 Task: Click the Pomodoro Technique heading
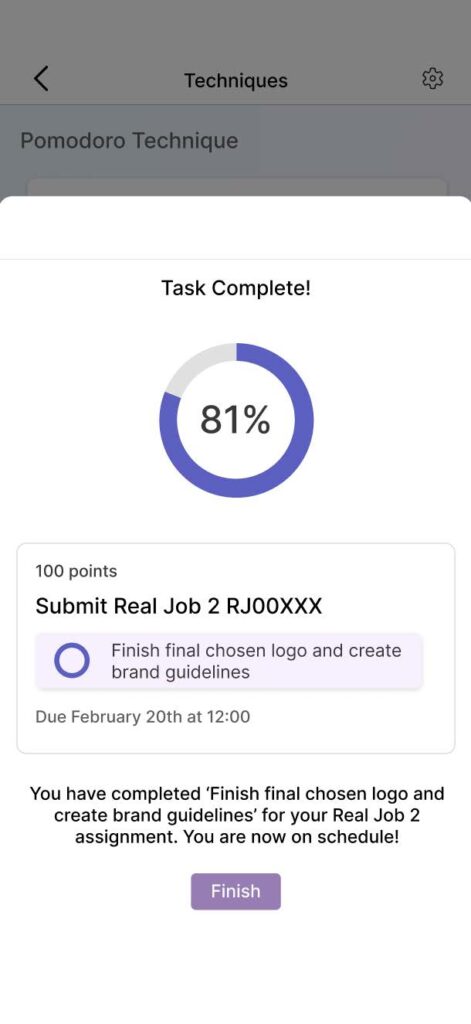pyautogui.click(x=129, y=140)
